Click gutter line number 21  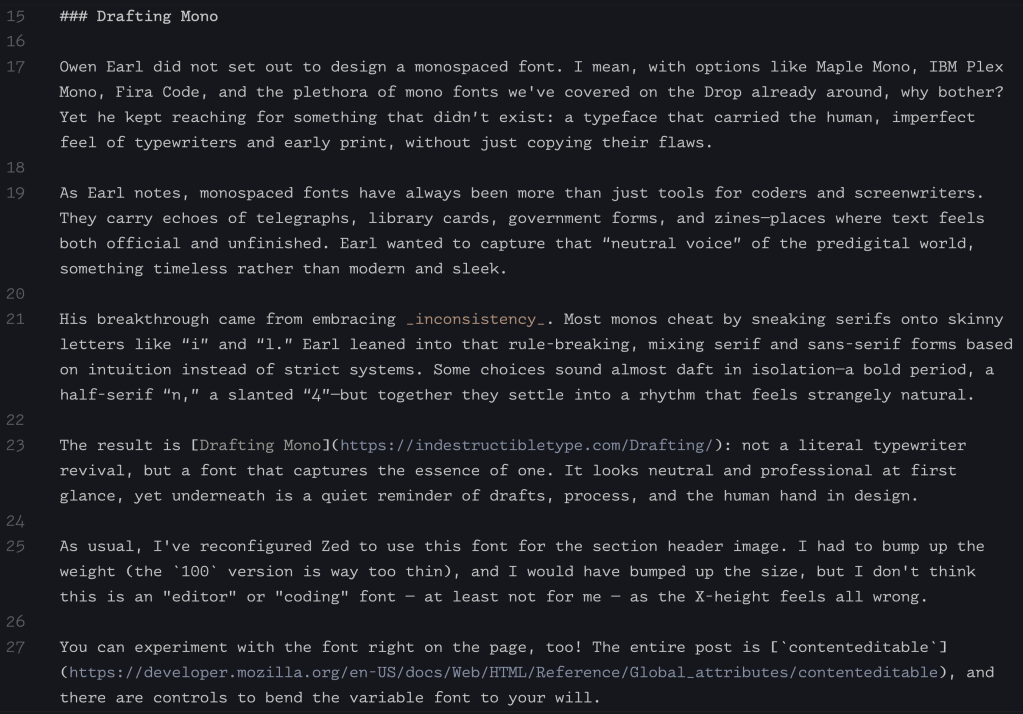(x=16, y=319)
